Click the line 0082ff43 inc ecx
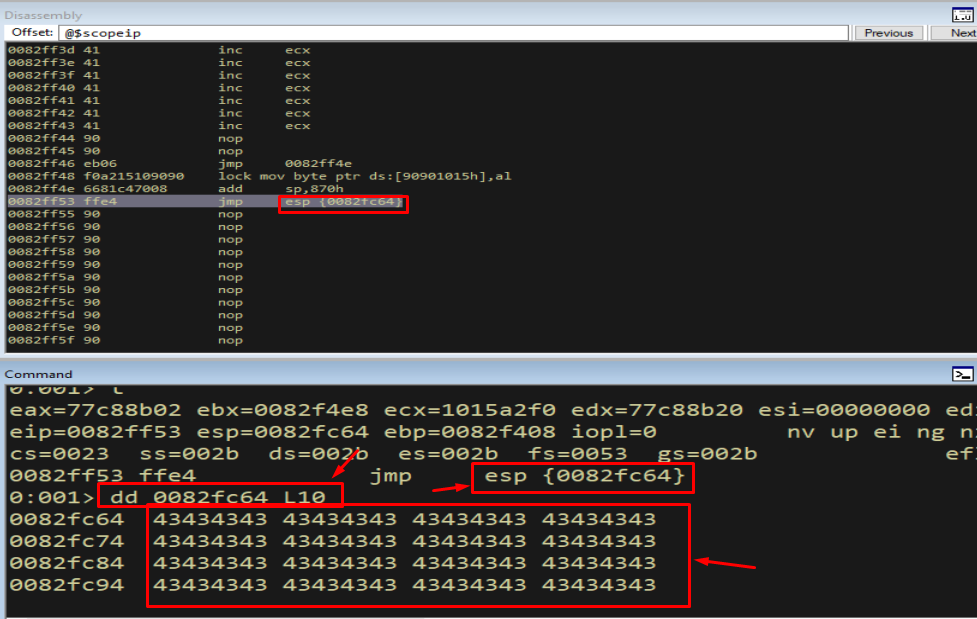 click(x=159, y=126)
